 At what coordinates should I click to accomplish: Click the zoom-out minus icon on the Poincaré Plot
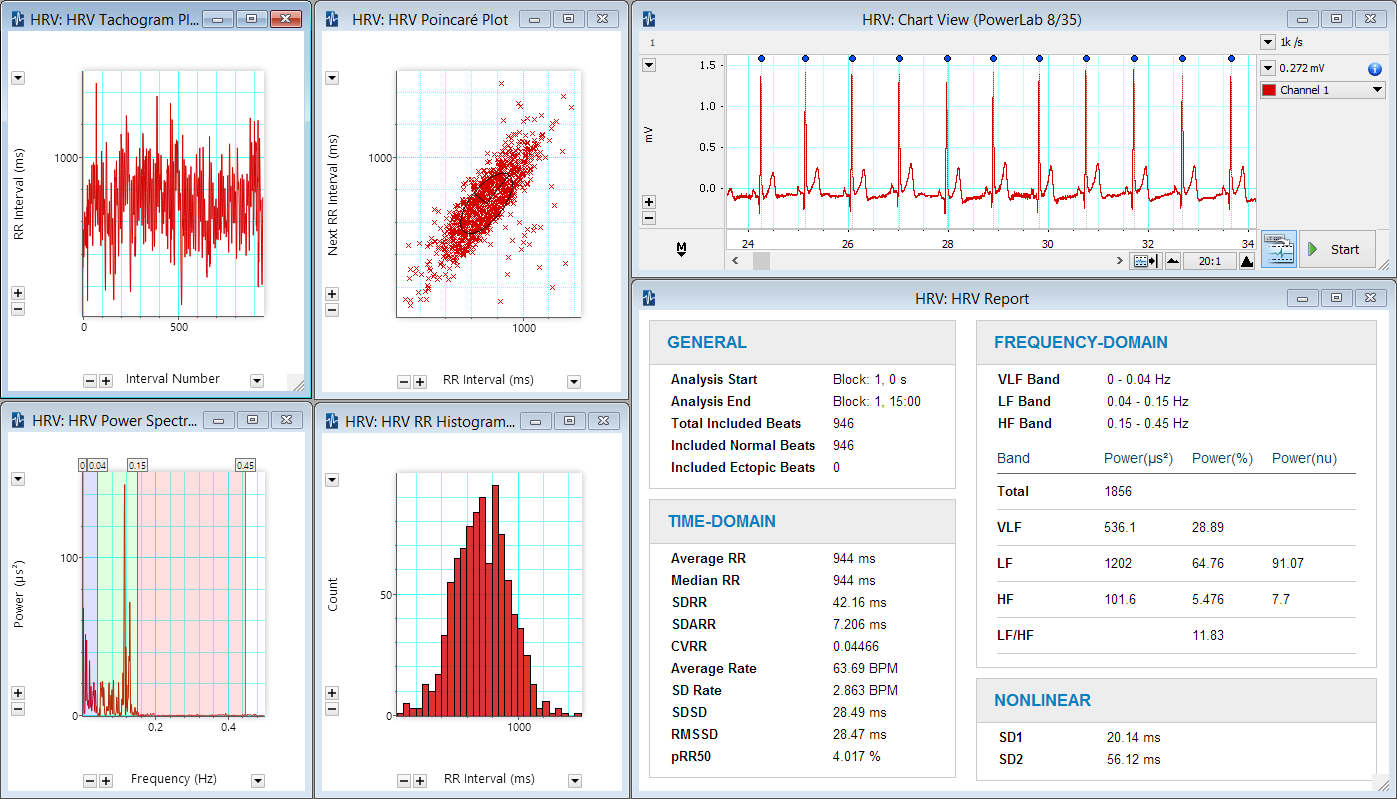tap(332, 310)
